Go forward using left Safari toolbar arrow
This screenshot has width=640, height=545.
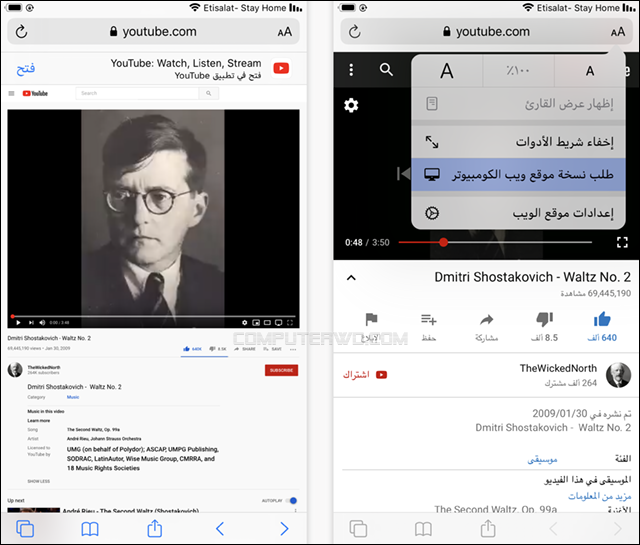point(284,529)
